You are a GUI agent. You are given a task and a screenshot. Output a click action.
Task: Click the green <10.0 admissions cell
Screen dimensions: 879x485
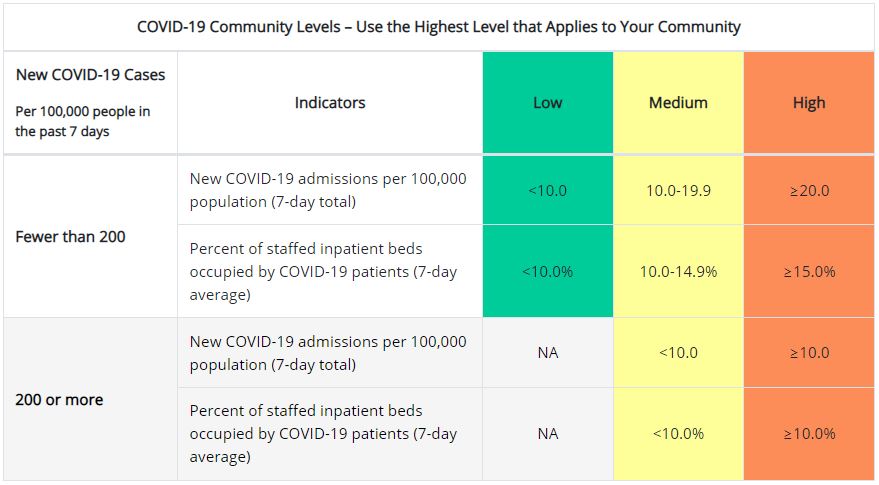pos(547,190)
